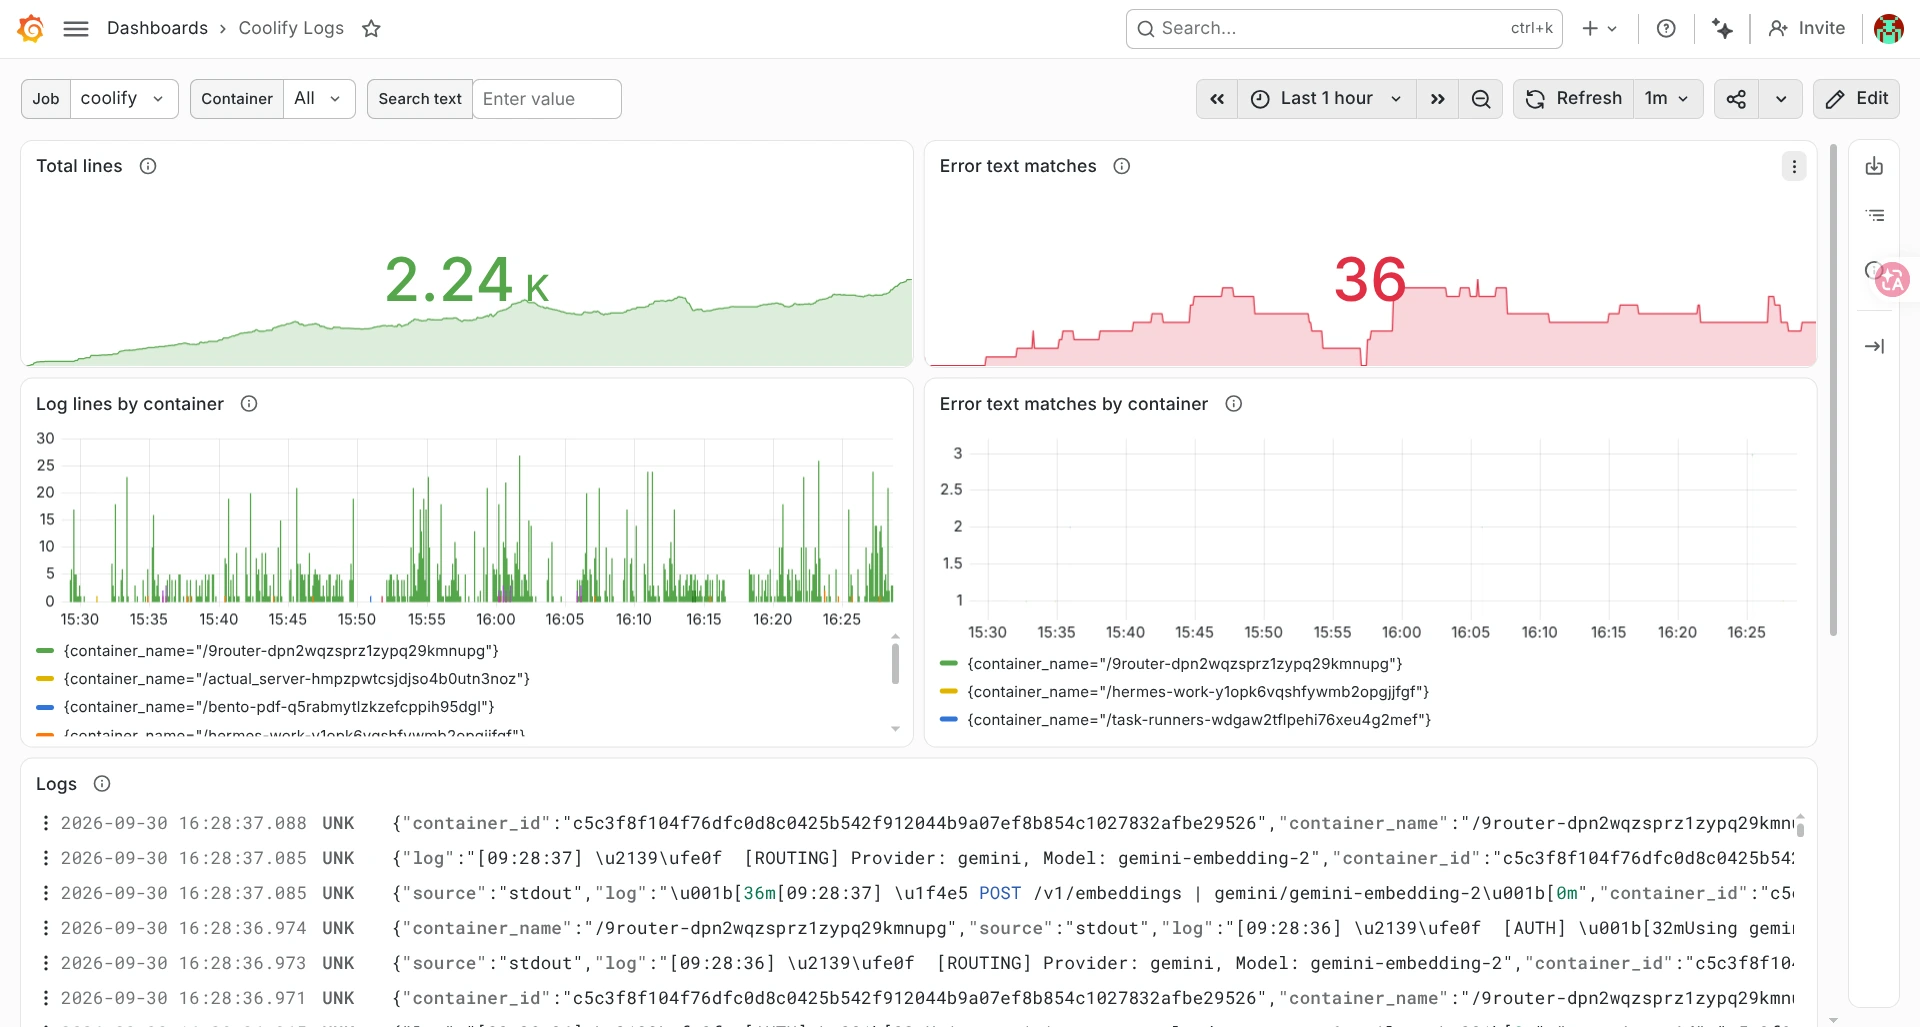Click the 36 error matches value
Viewport: 1920px width, 1027px height.
(1370, 280)
